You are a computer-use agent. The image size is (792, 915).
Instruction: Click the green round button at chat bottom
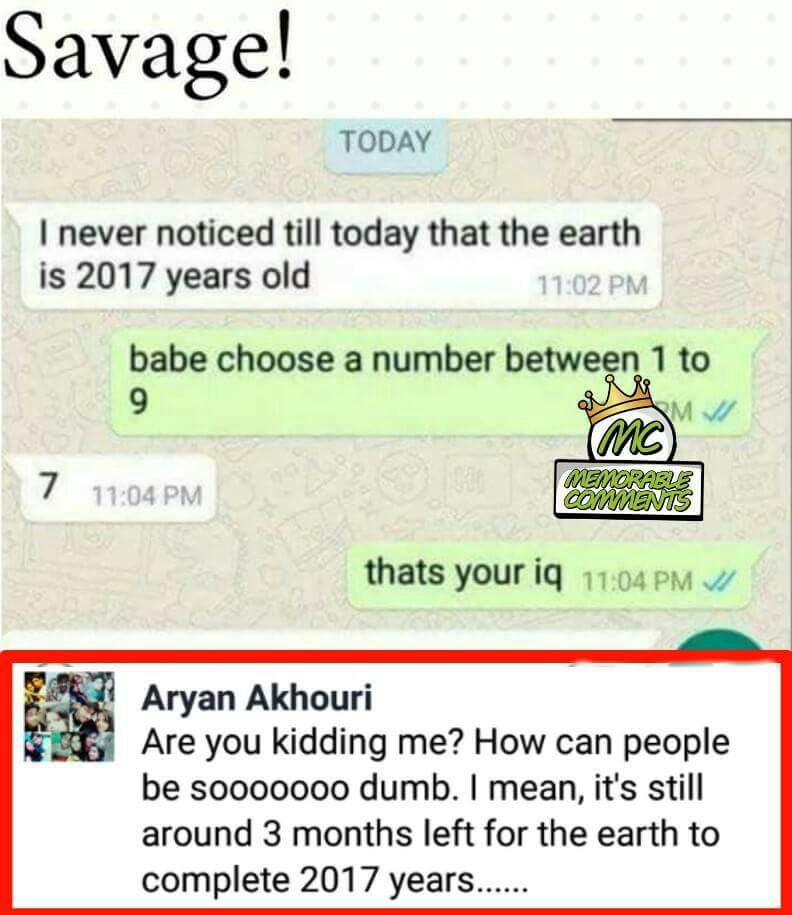tap(721, 641)
